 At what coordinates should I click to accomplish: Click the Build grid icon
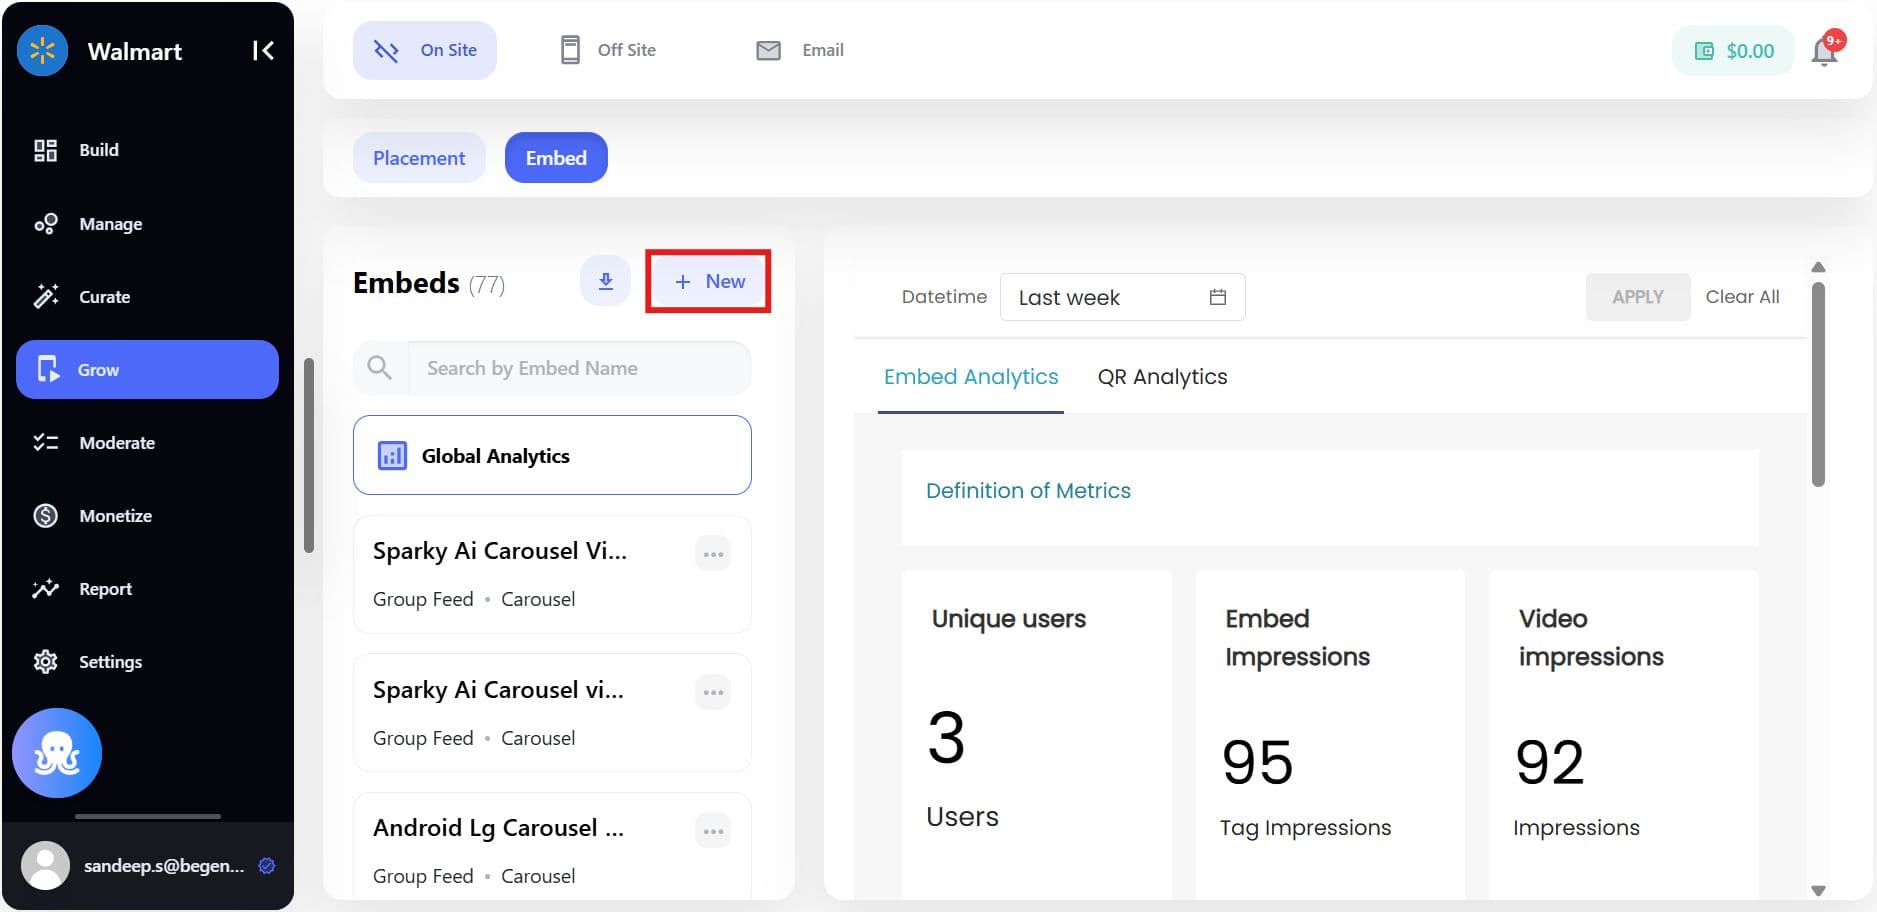(45, 150)
